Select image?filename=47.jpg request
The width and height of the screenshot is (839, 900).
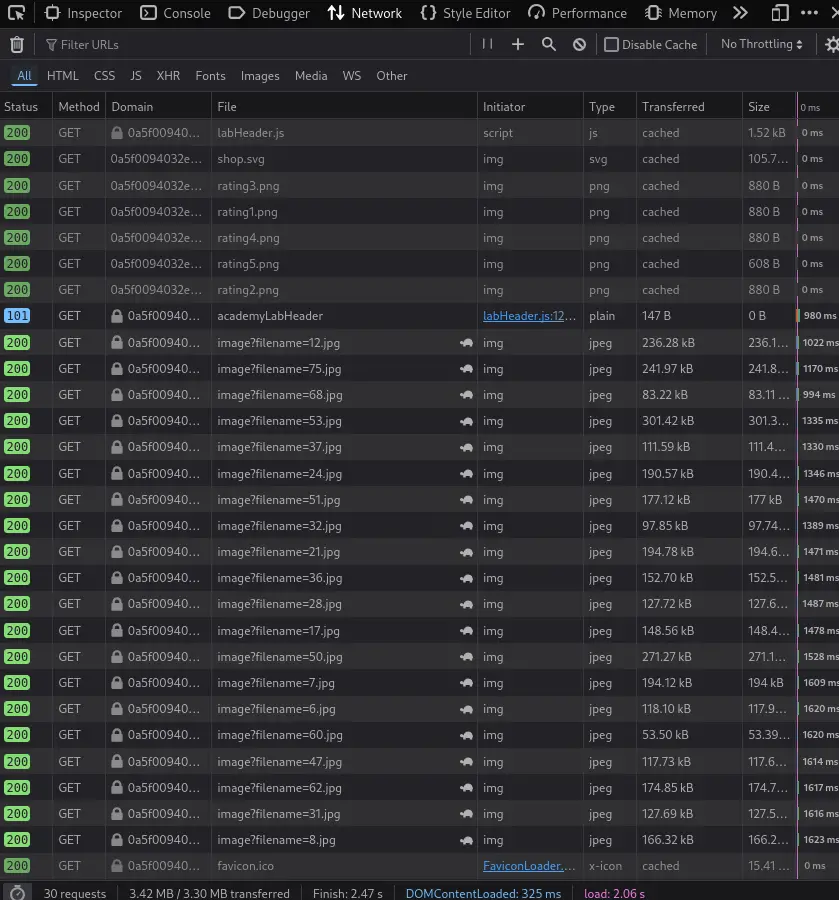[420, 762]
